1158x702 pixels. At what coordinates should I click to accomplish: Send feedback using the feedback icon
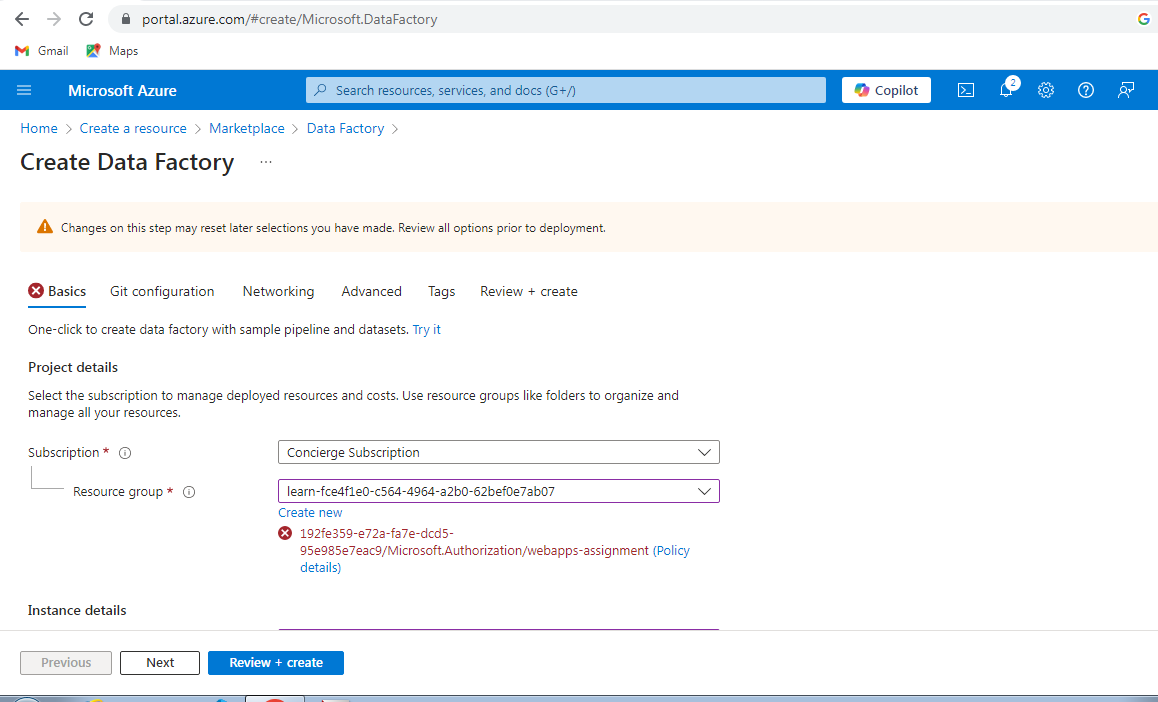pos(1125,90)
